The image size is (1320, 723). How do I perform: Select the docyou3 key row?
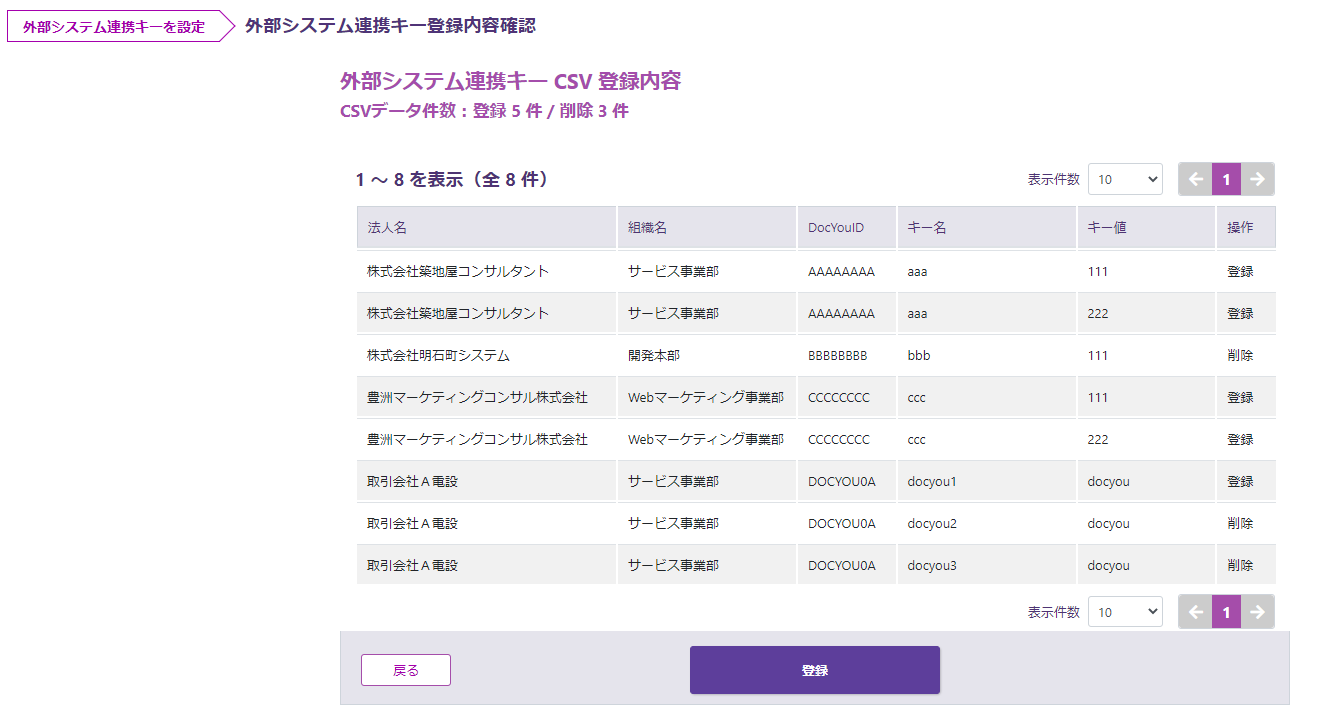click(x=932, y=565)
